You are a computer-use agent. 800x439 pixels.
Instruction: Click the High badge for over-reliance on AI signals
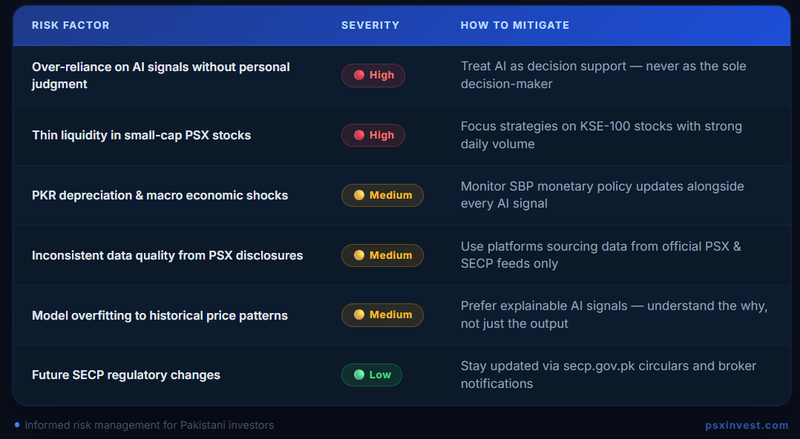coord(373,75)
